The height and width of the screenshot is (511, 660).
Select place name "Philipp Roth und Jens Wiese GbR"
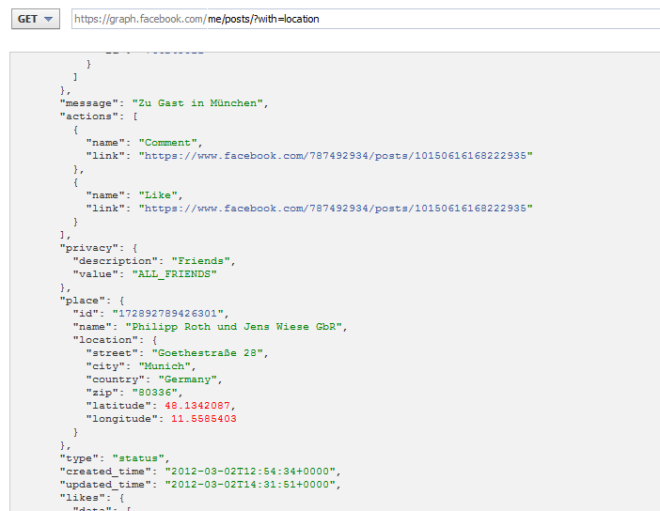click(x=234, y=327)
